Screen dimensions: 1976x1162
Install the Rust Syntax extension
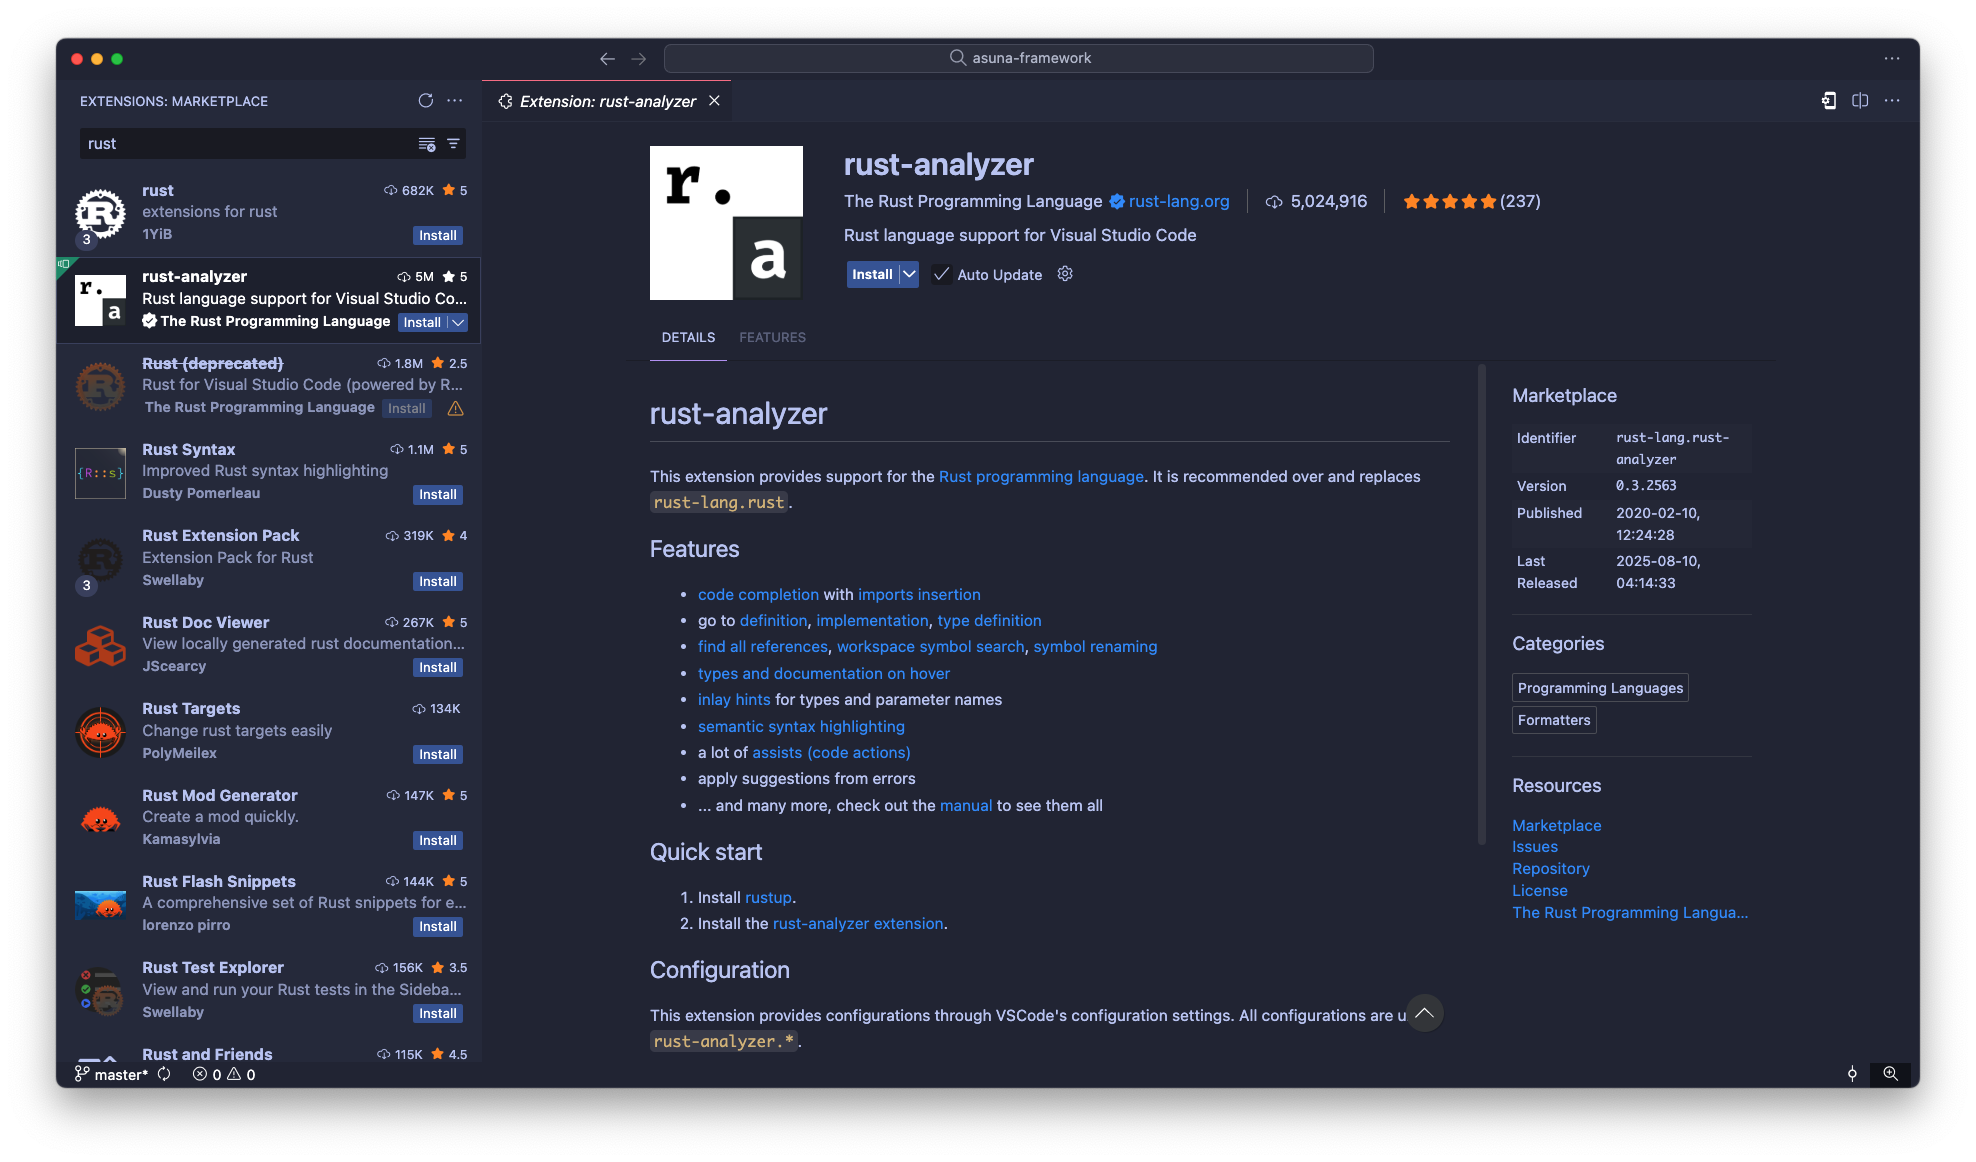(437, 494)
